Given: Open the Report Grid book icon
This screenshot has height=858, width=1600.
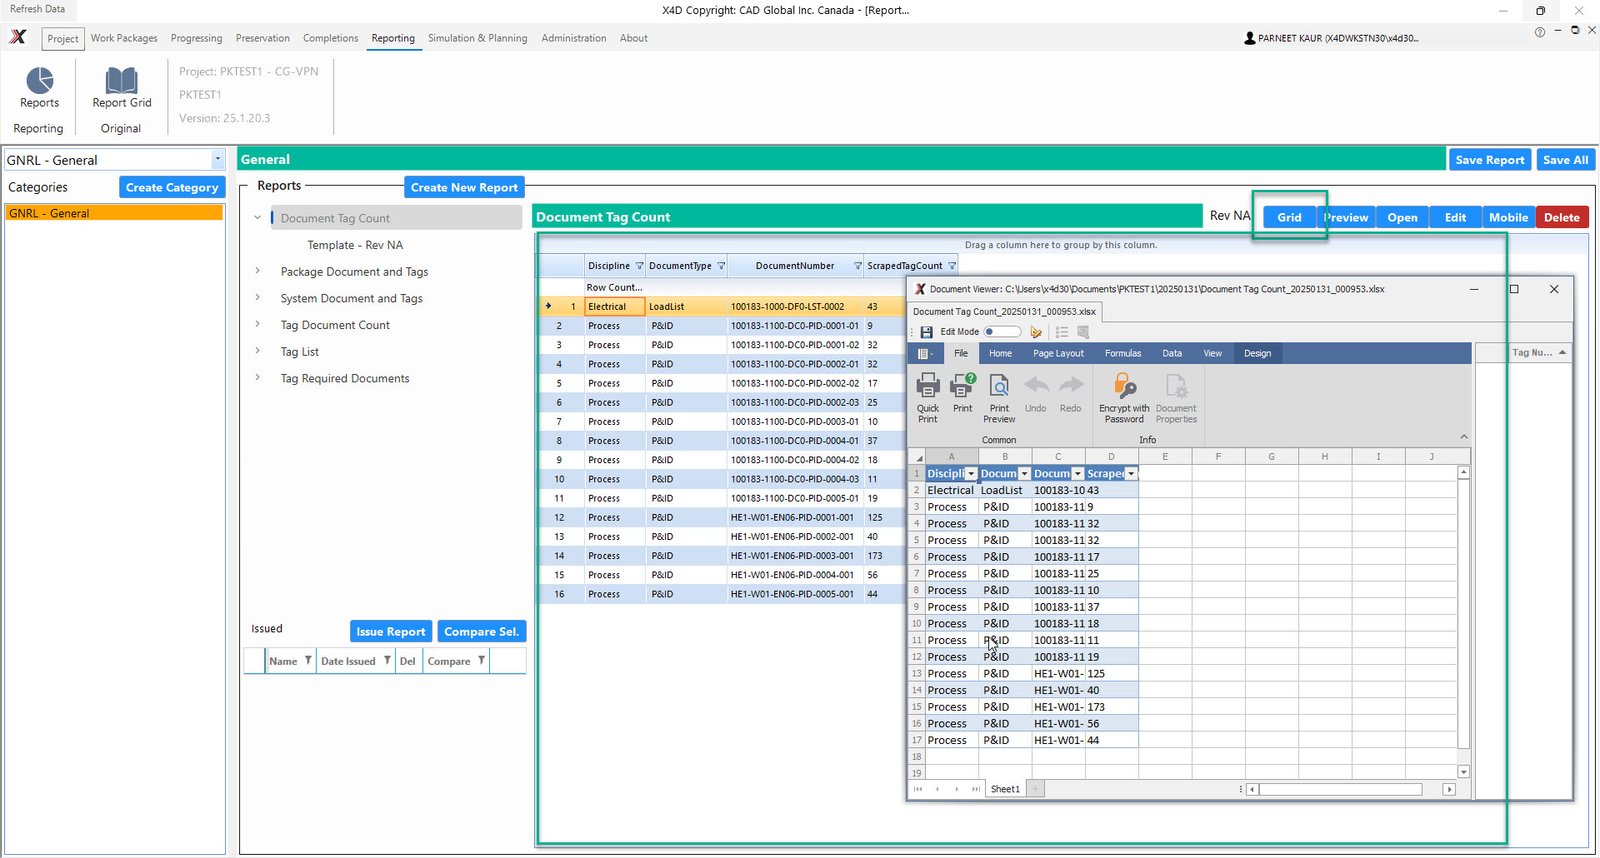Looking at the screenshot, I should coord(121,81).
